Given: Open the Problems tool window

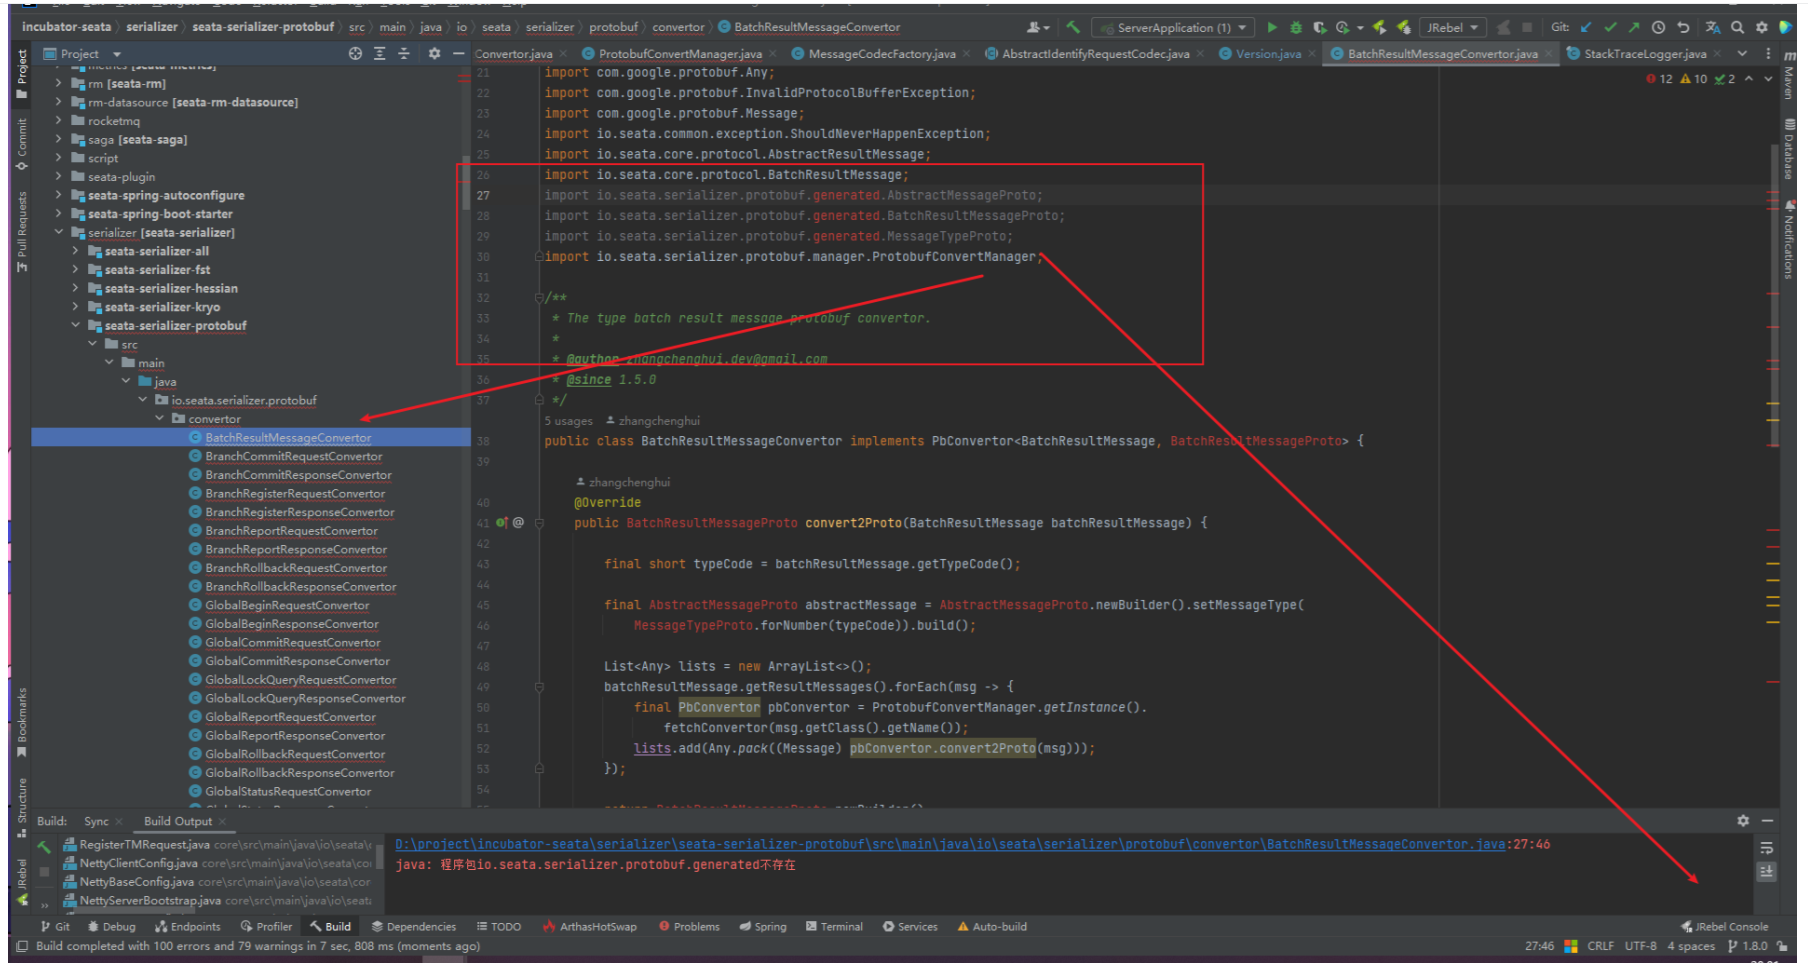Looking at the screenshot, I should (689, 927).
